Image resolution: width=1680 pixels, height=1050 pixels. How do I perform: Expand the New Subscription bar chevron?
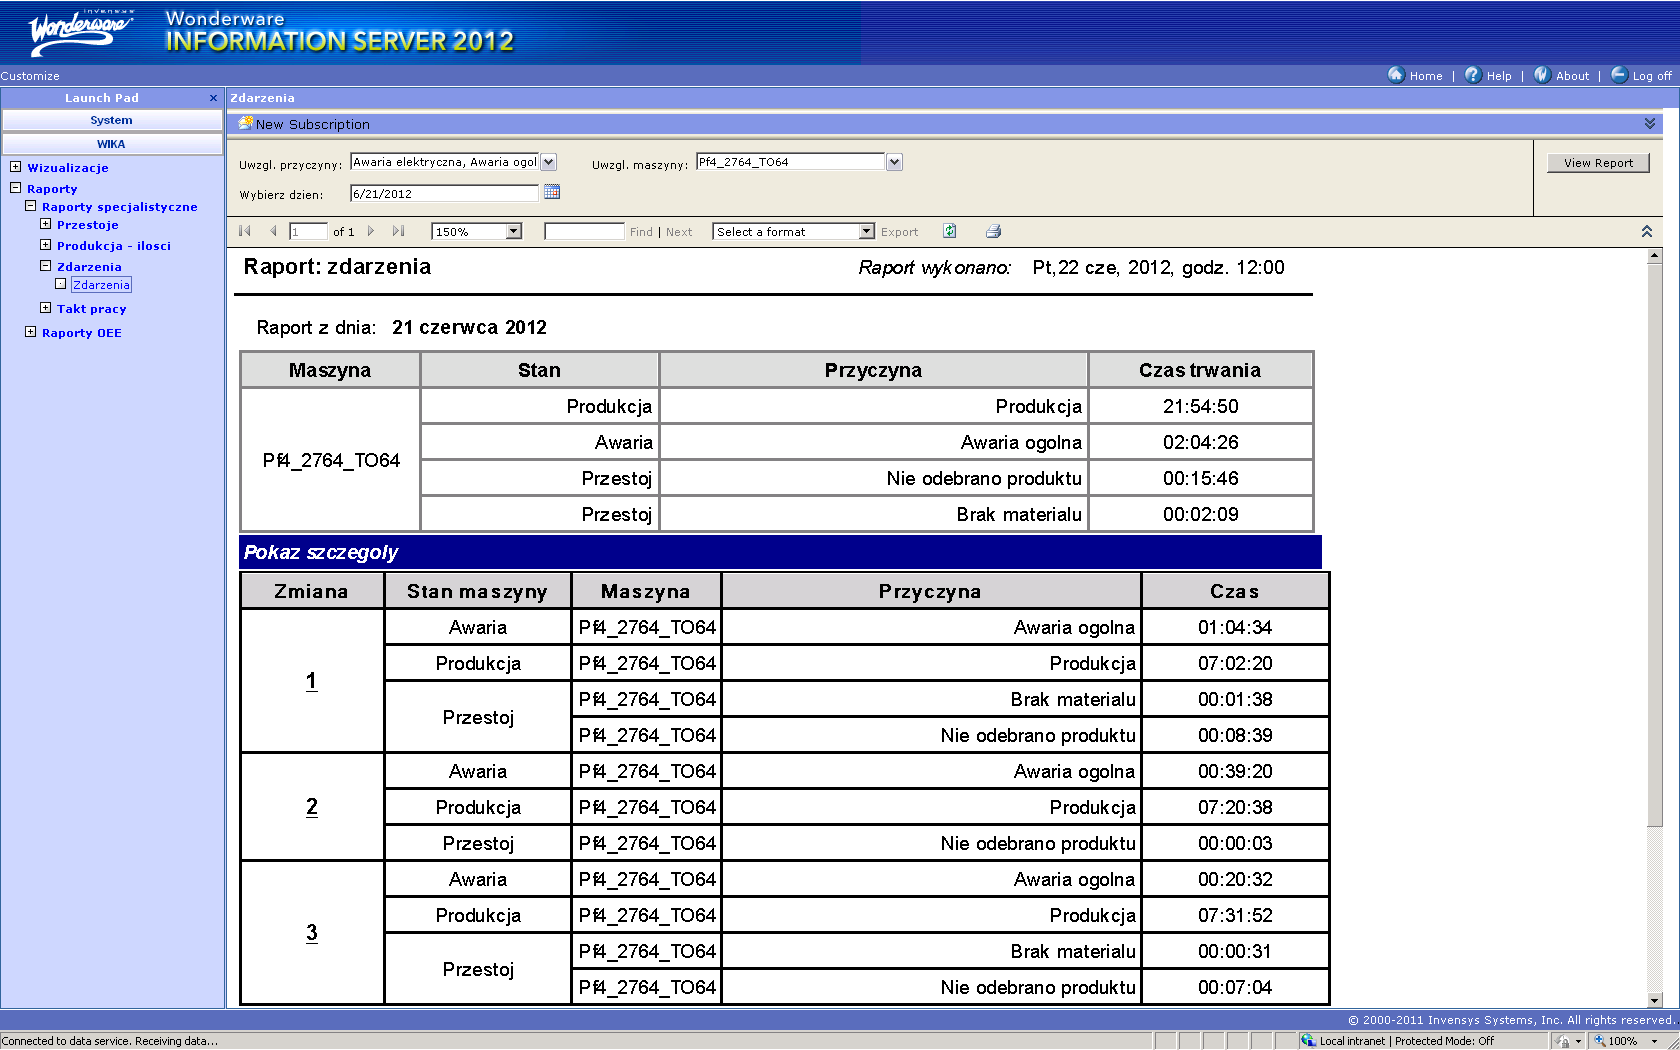tap(1650, 123)
